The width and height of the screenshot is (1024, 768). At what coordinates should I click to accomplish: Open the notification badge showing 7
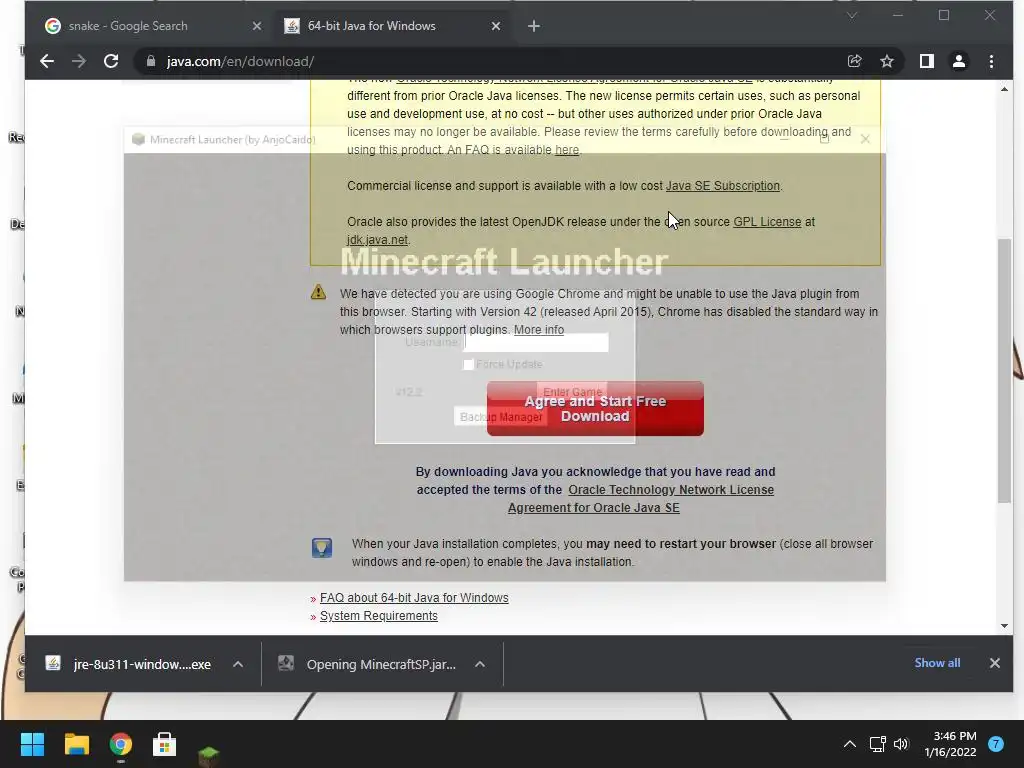[x=995, y=744]
